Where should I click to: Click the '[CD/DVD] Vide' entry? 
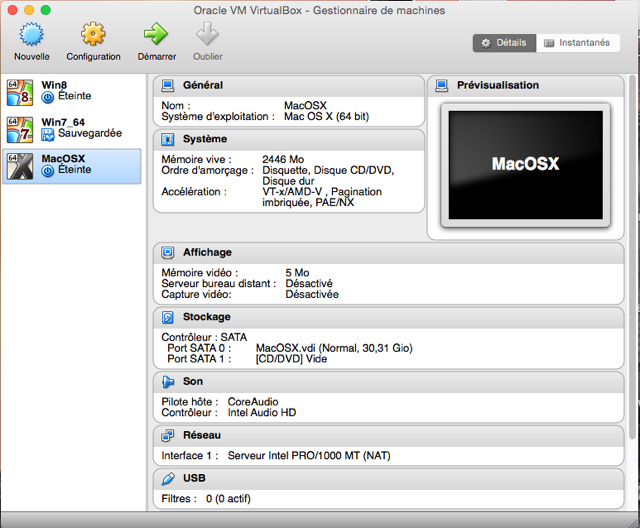(291, 359)
